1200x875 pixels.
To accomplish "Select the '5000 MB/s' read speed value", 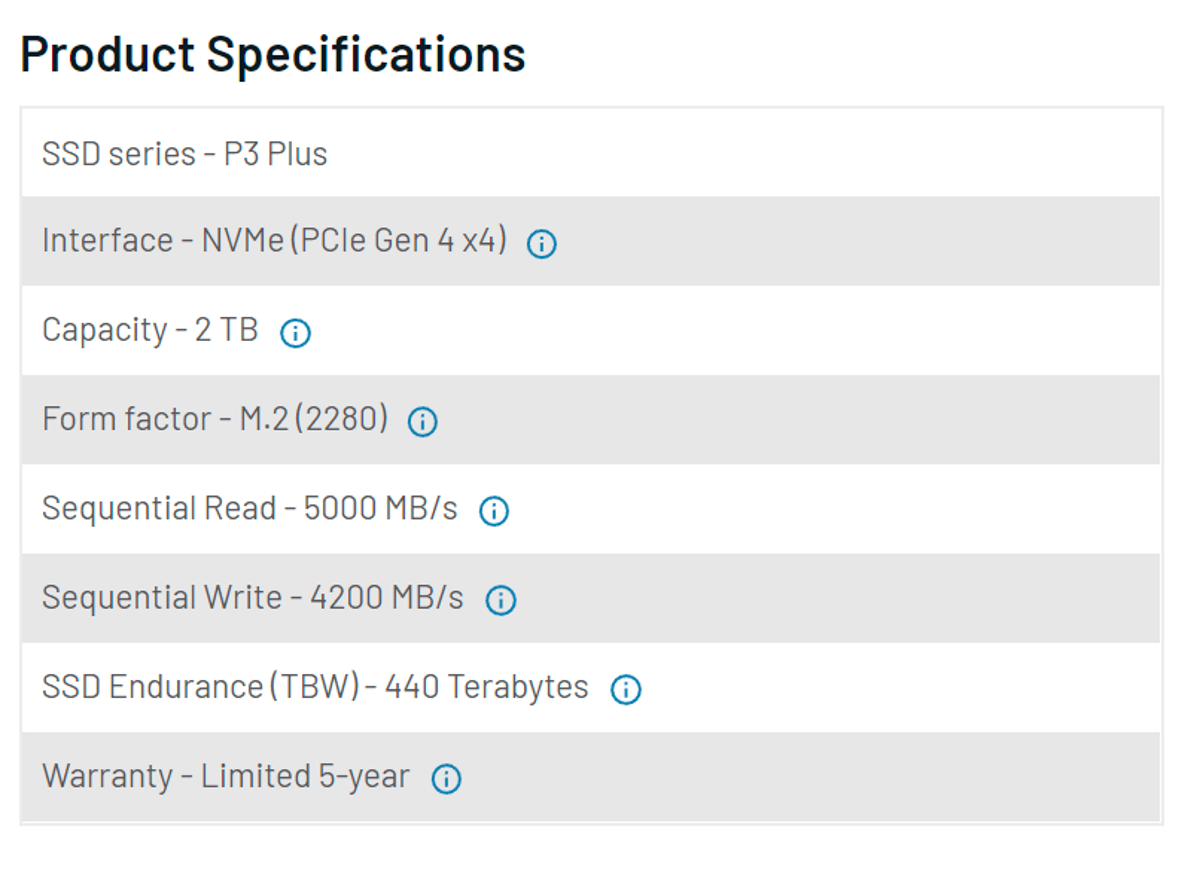I will tap(380, 508).
